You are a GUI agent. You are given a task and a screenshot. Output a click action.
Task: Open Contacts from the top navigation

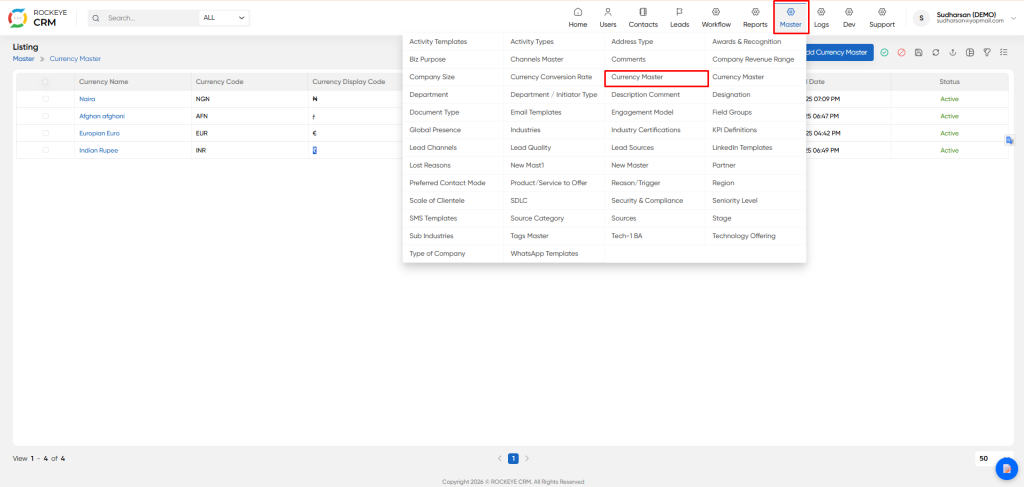pyautogui.click(x=643, y=18)
